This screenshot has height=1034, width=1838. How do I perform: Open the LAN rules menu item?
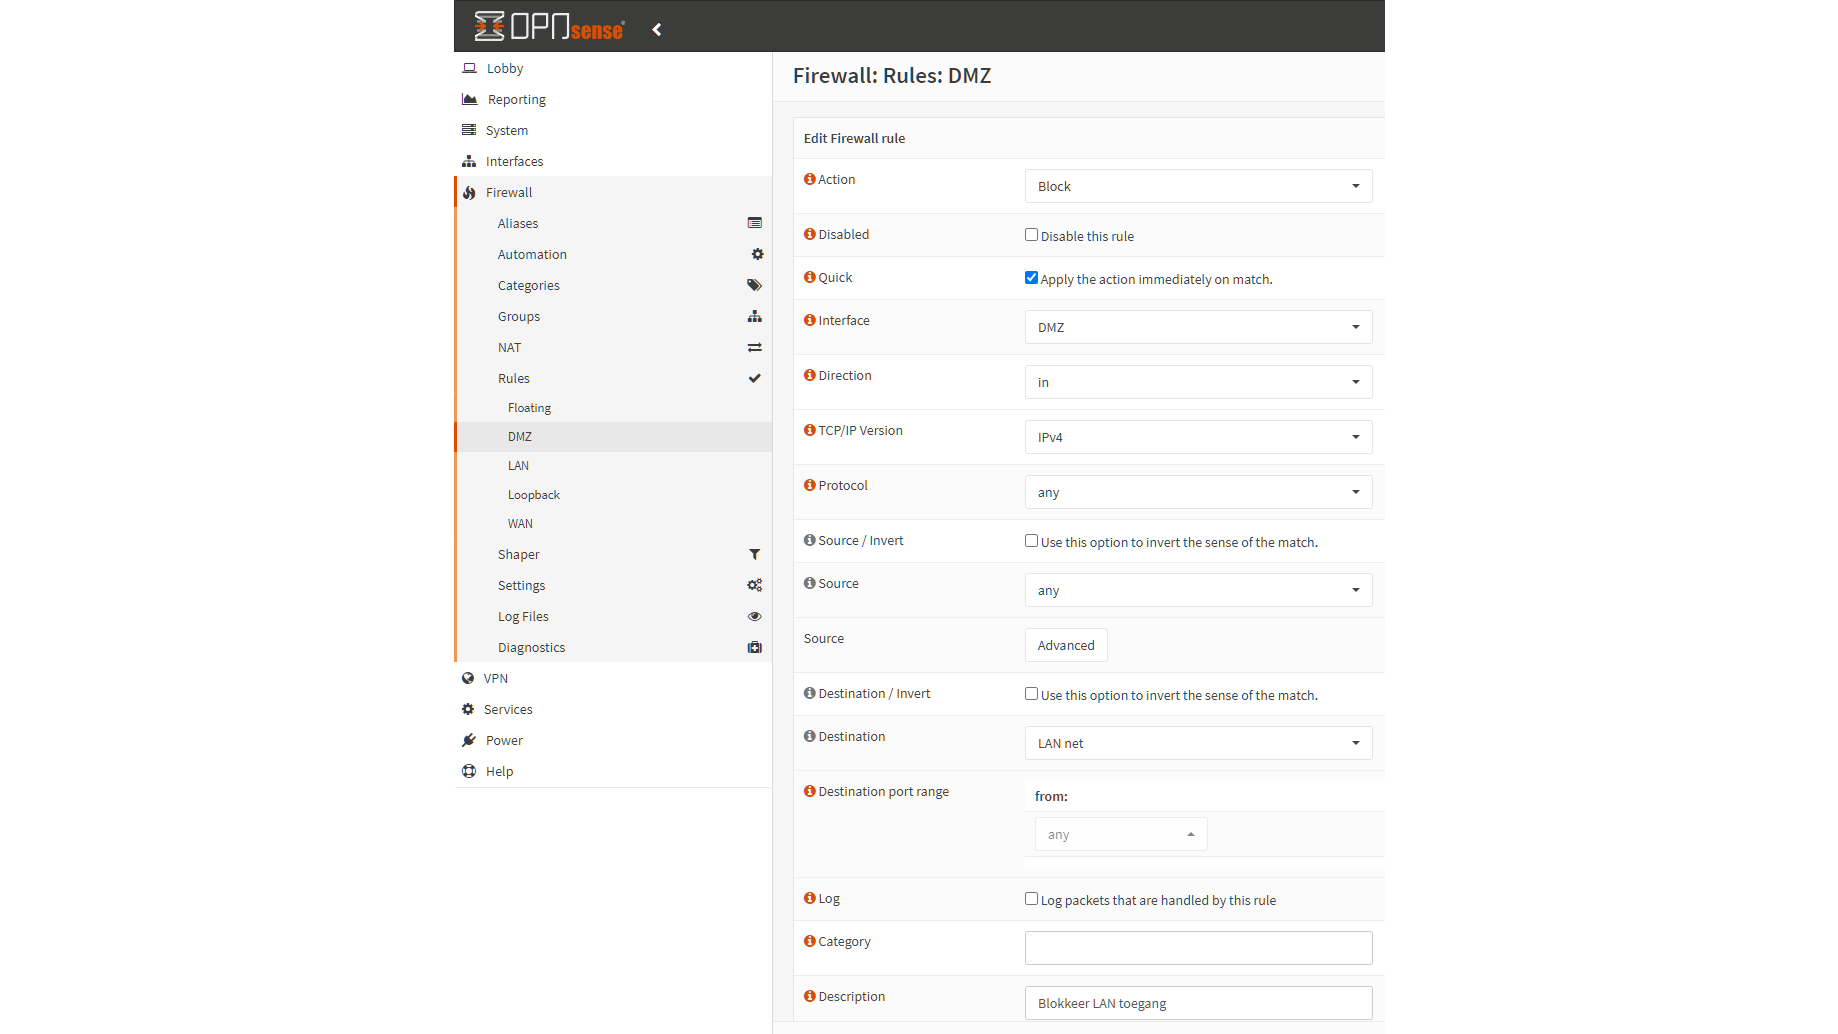pyautogui.click(x=518, y=466)
